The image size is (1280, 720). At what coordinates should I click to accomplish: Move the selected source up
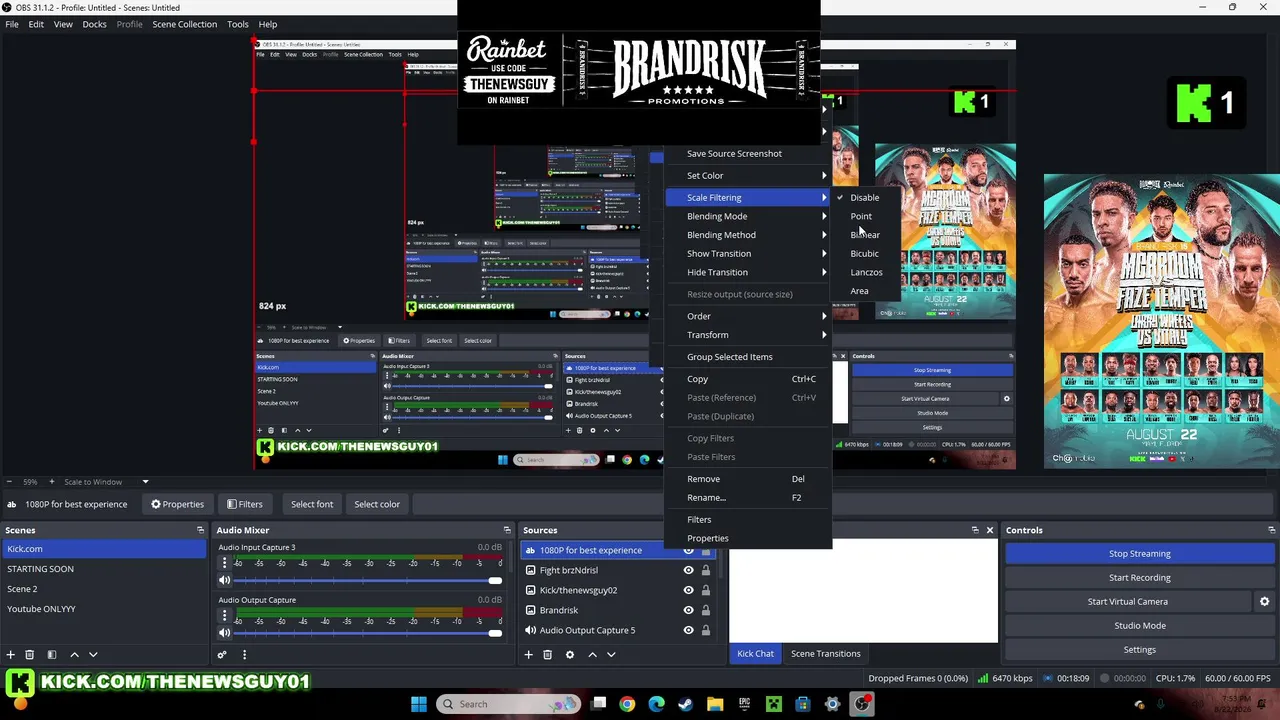[x=592, y=655]
